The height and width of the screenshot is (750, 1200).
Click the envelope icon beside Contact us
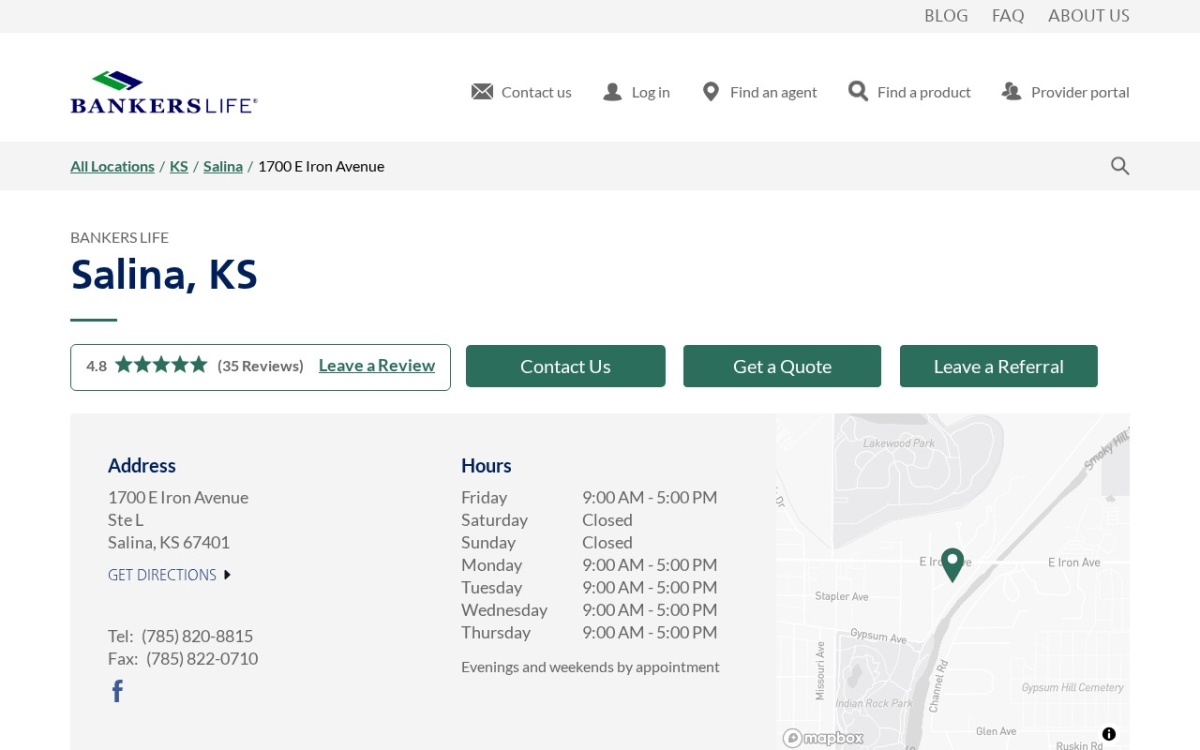click(x=482, y=92)
